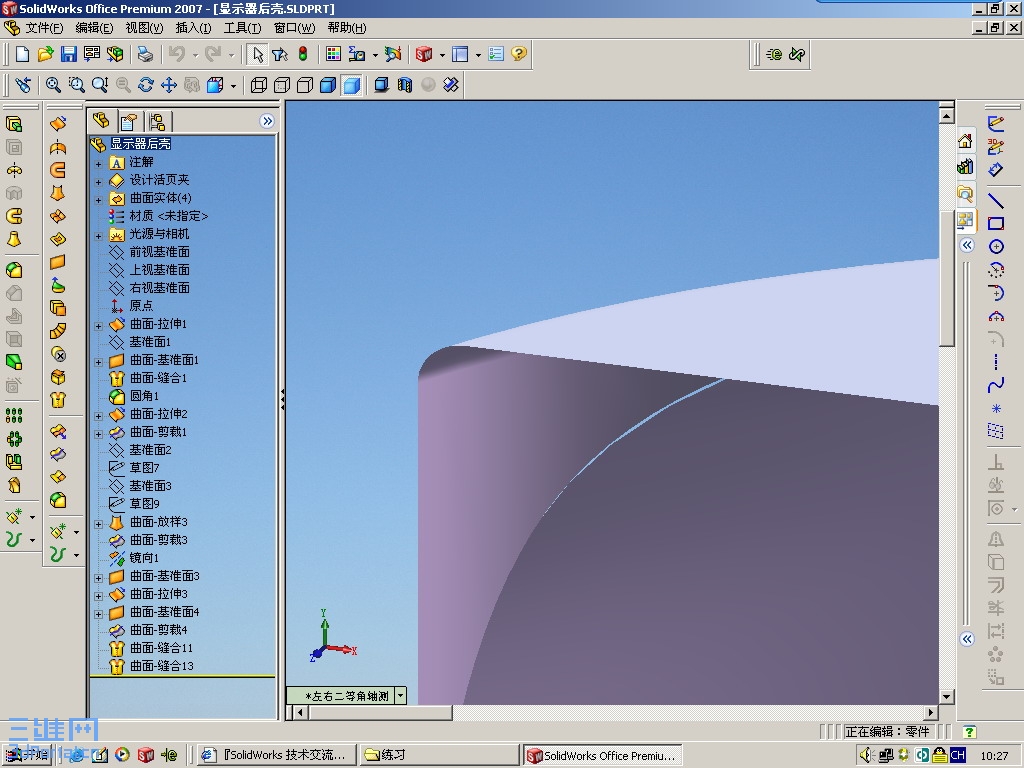Zoom to fit using the magnifier icon
This screenshot has height=768, width=1024.
click(x=53, y=85)
